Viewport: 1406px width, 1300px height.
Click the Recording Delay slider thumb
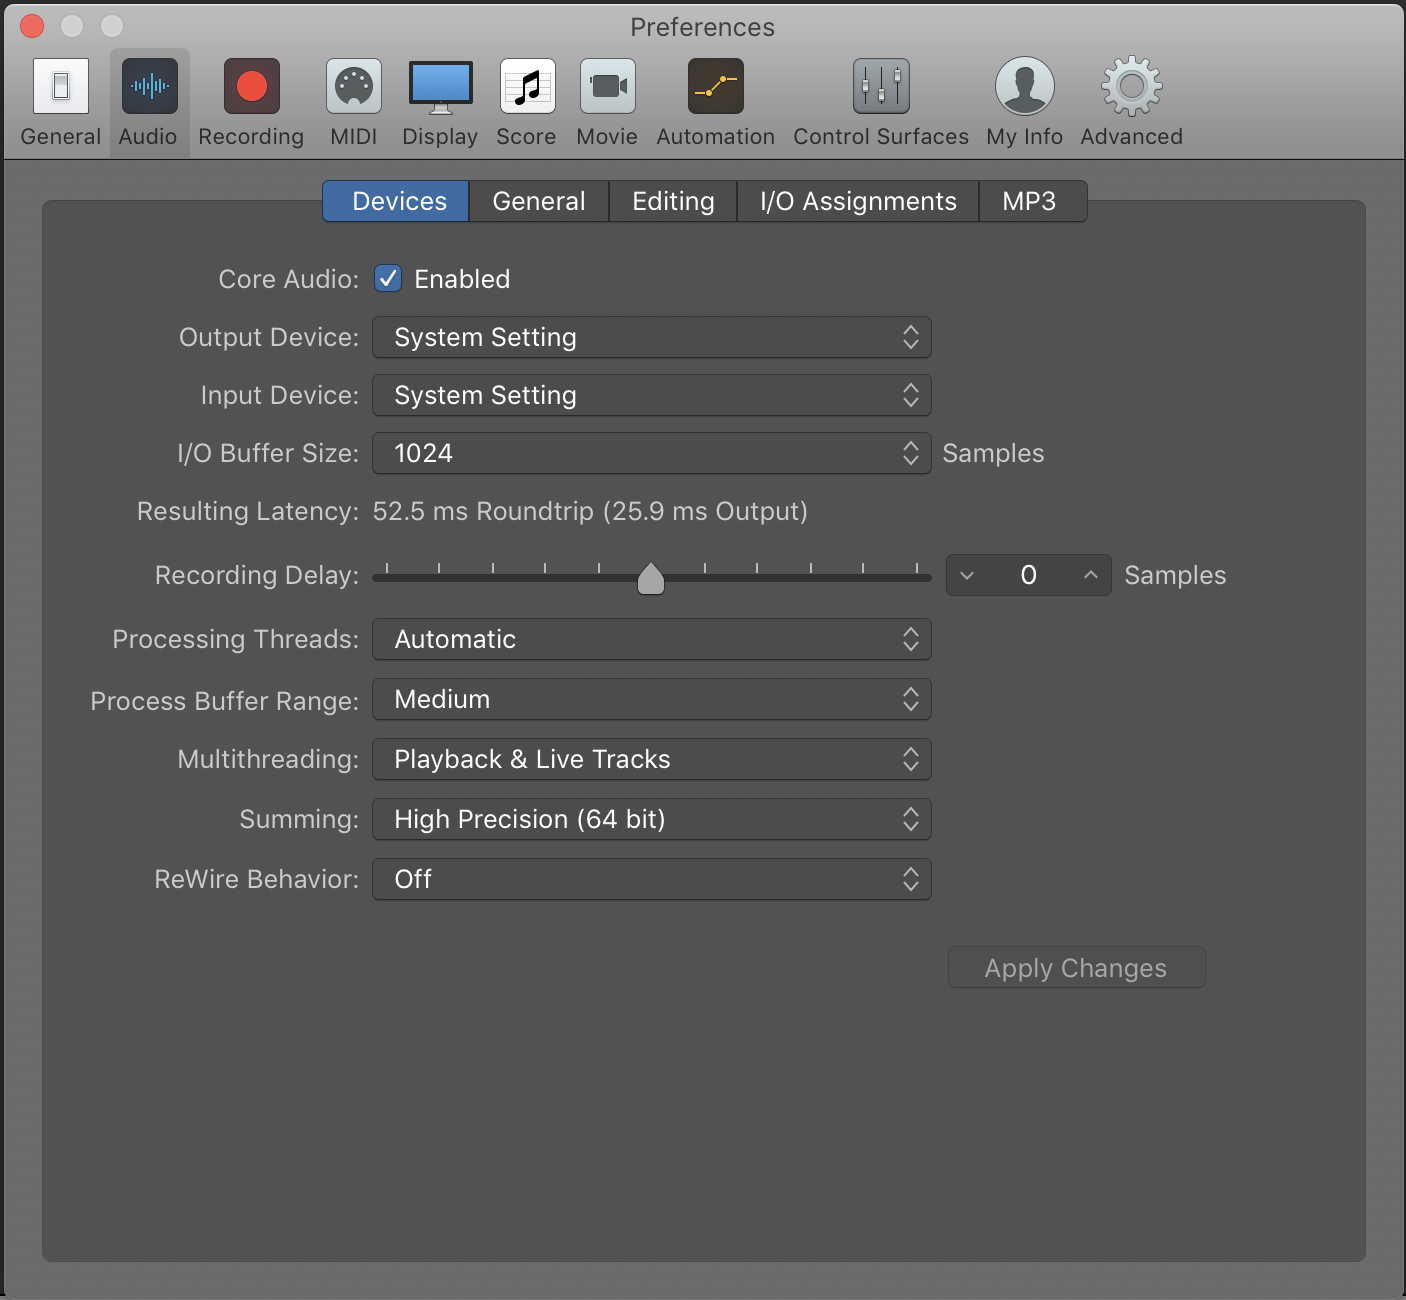click(x=651, y=578)
